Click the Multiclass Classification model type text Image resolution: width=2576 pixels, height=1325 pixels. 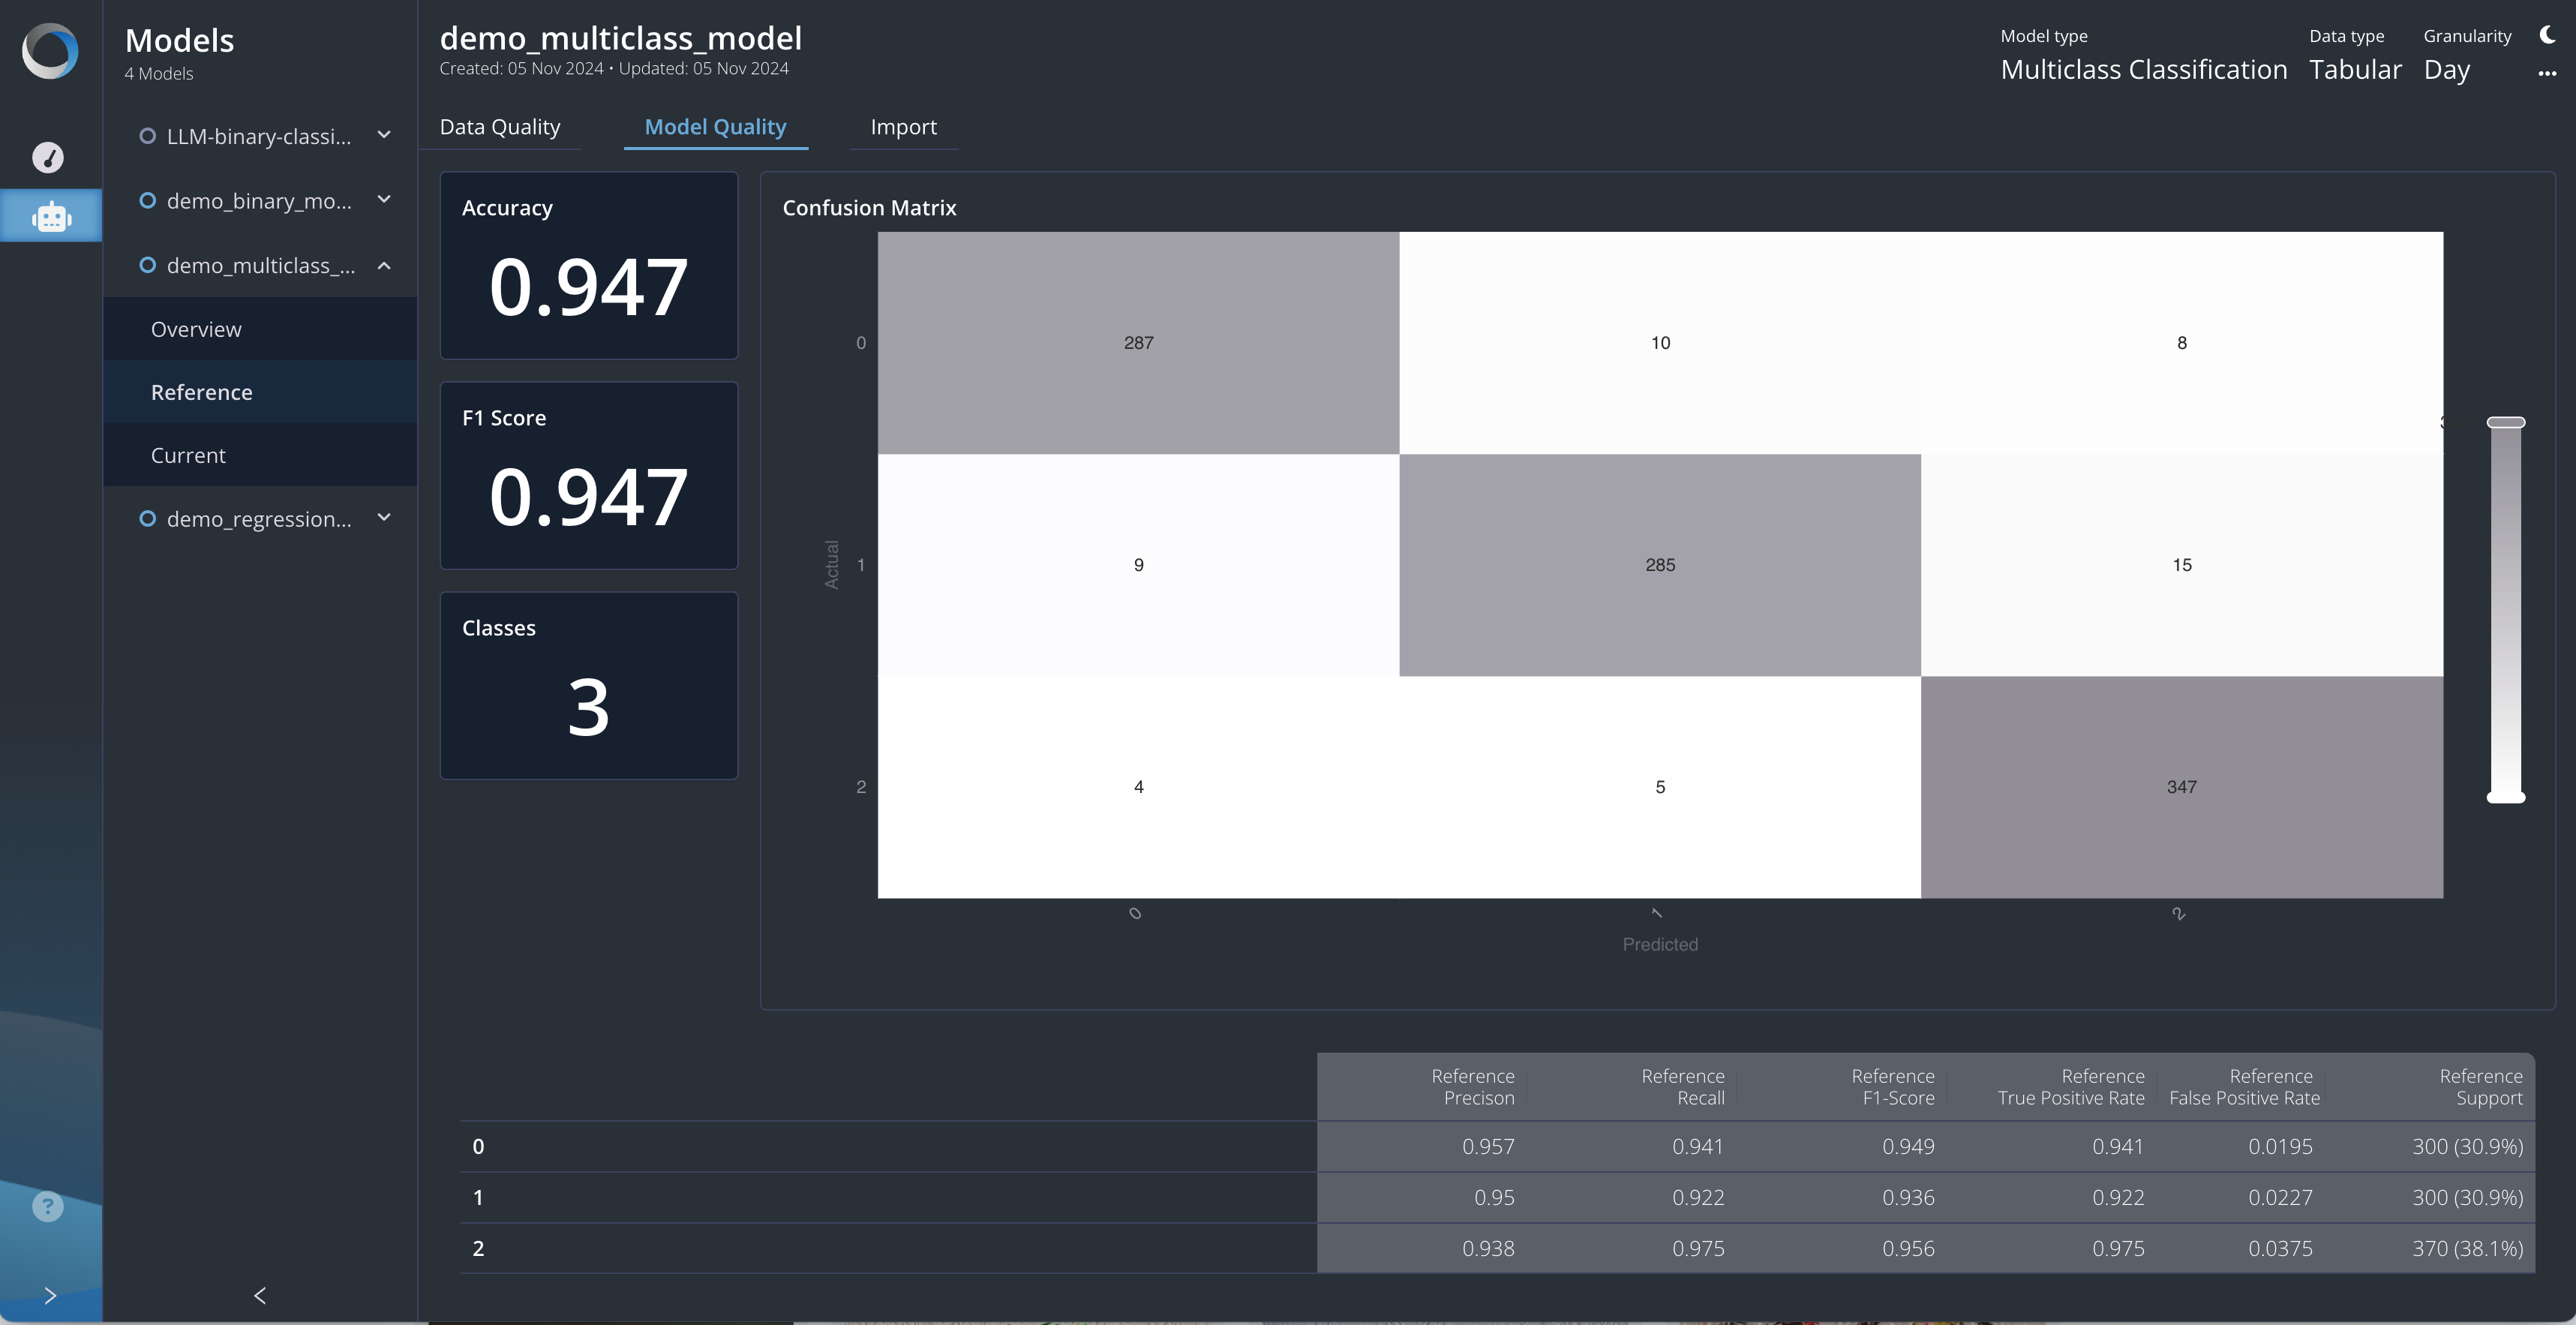pyautogui.click(x=2143, y=70)
